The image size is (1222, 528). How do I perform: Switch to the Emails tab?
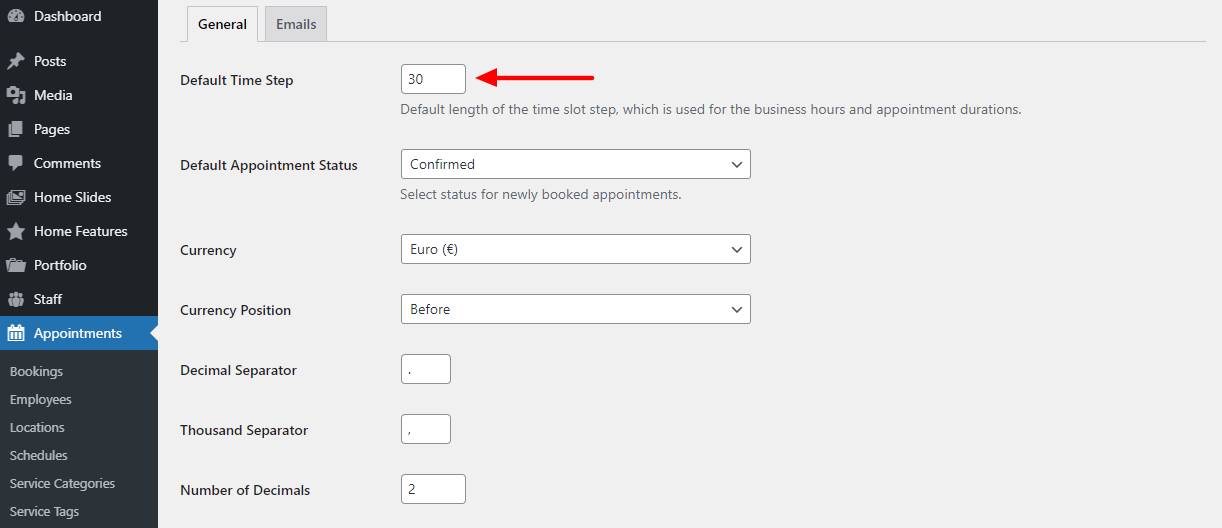(296, 24)
